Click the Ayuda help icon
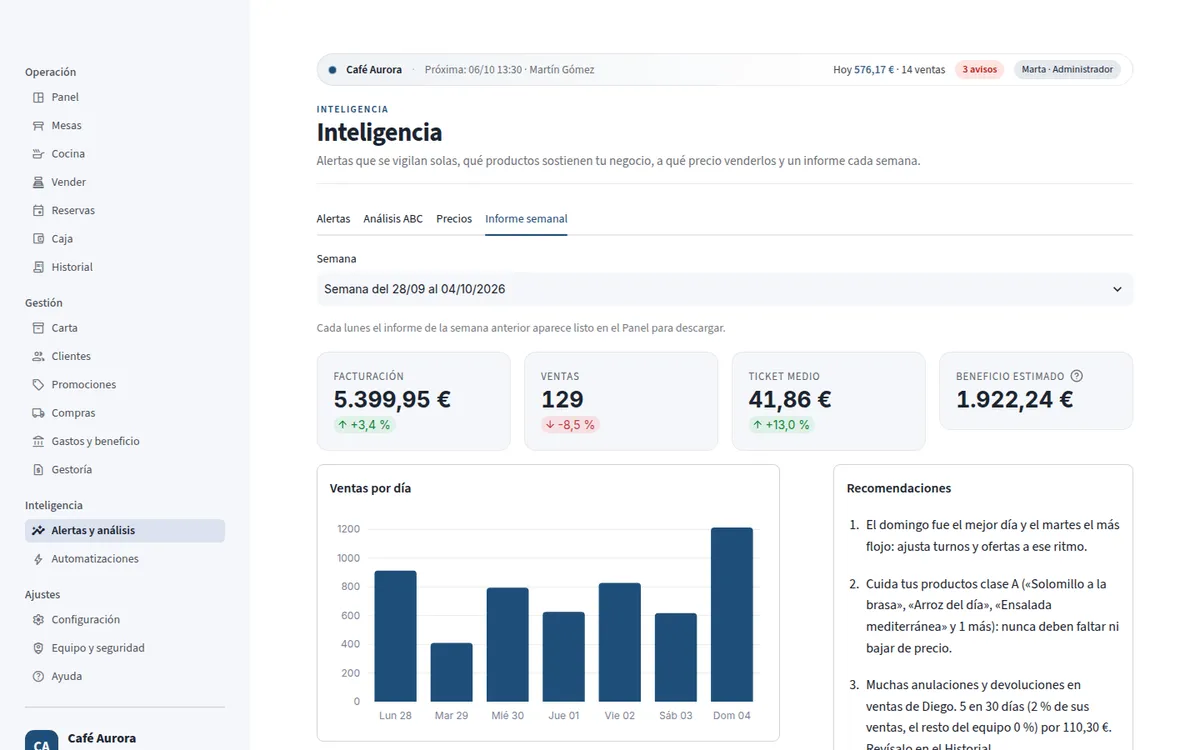The height and width of the screenshot is (750, 1200). pos(38,677)
